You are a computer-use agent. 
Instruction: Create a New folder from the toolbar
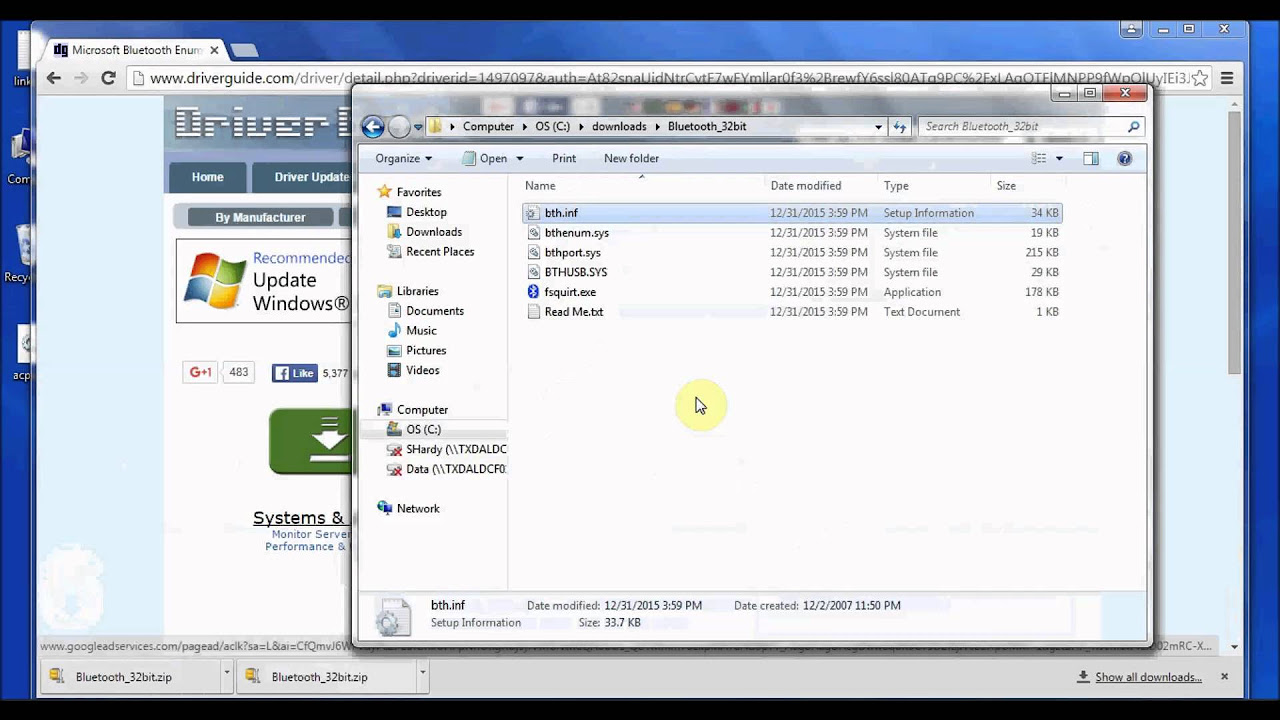tap(631, 158)
